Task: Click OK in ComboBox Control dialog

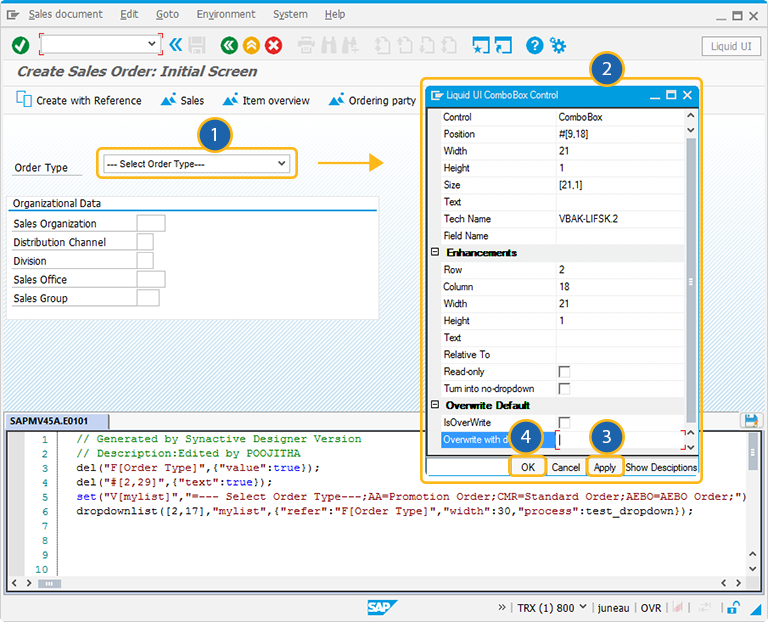Action: point(528,467)
